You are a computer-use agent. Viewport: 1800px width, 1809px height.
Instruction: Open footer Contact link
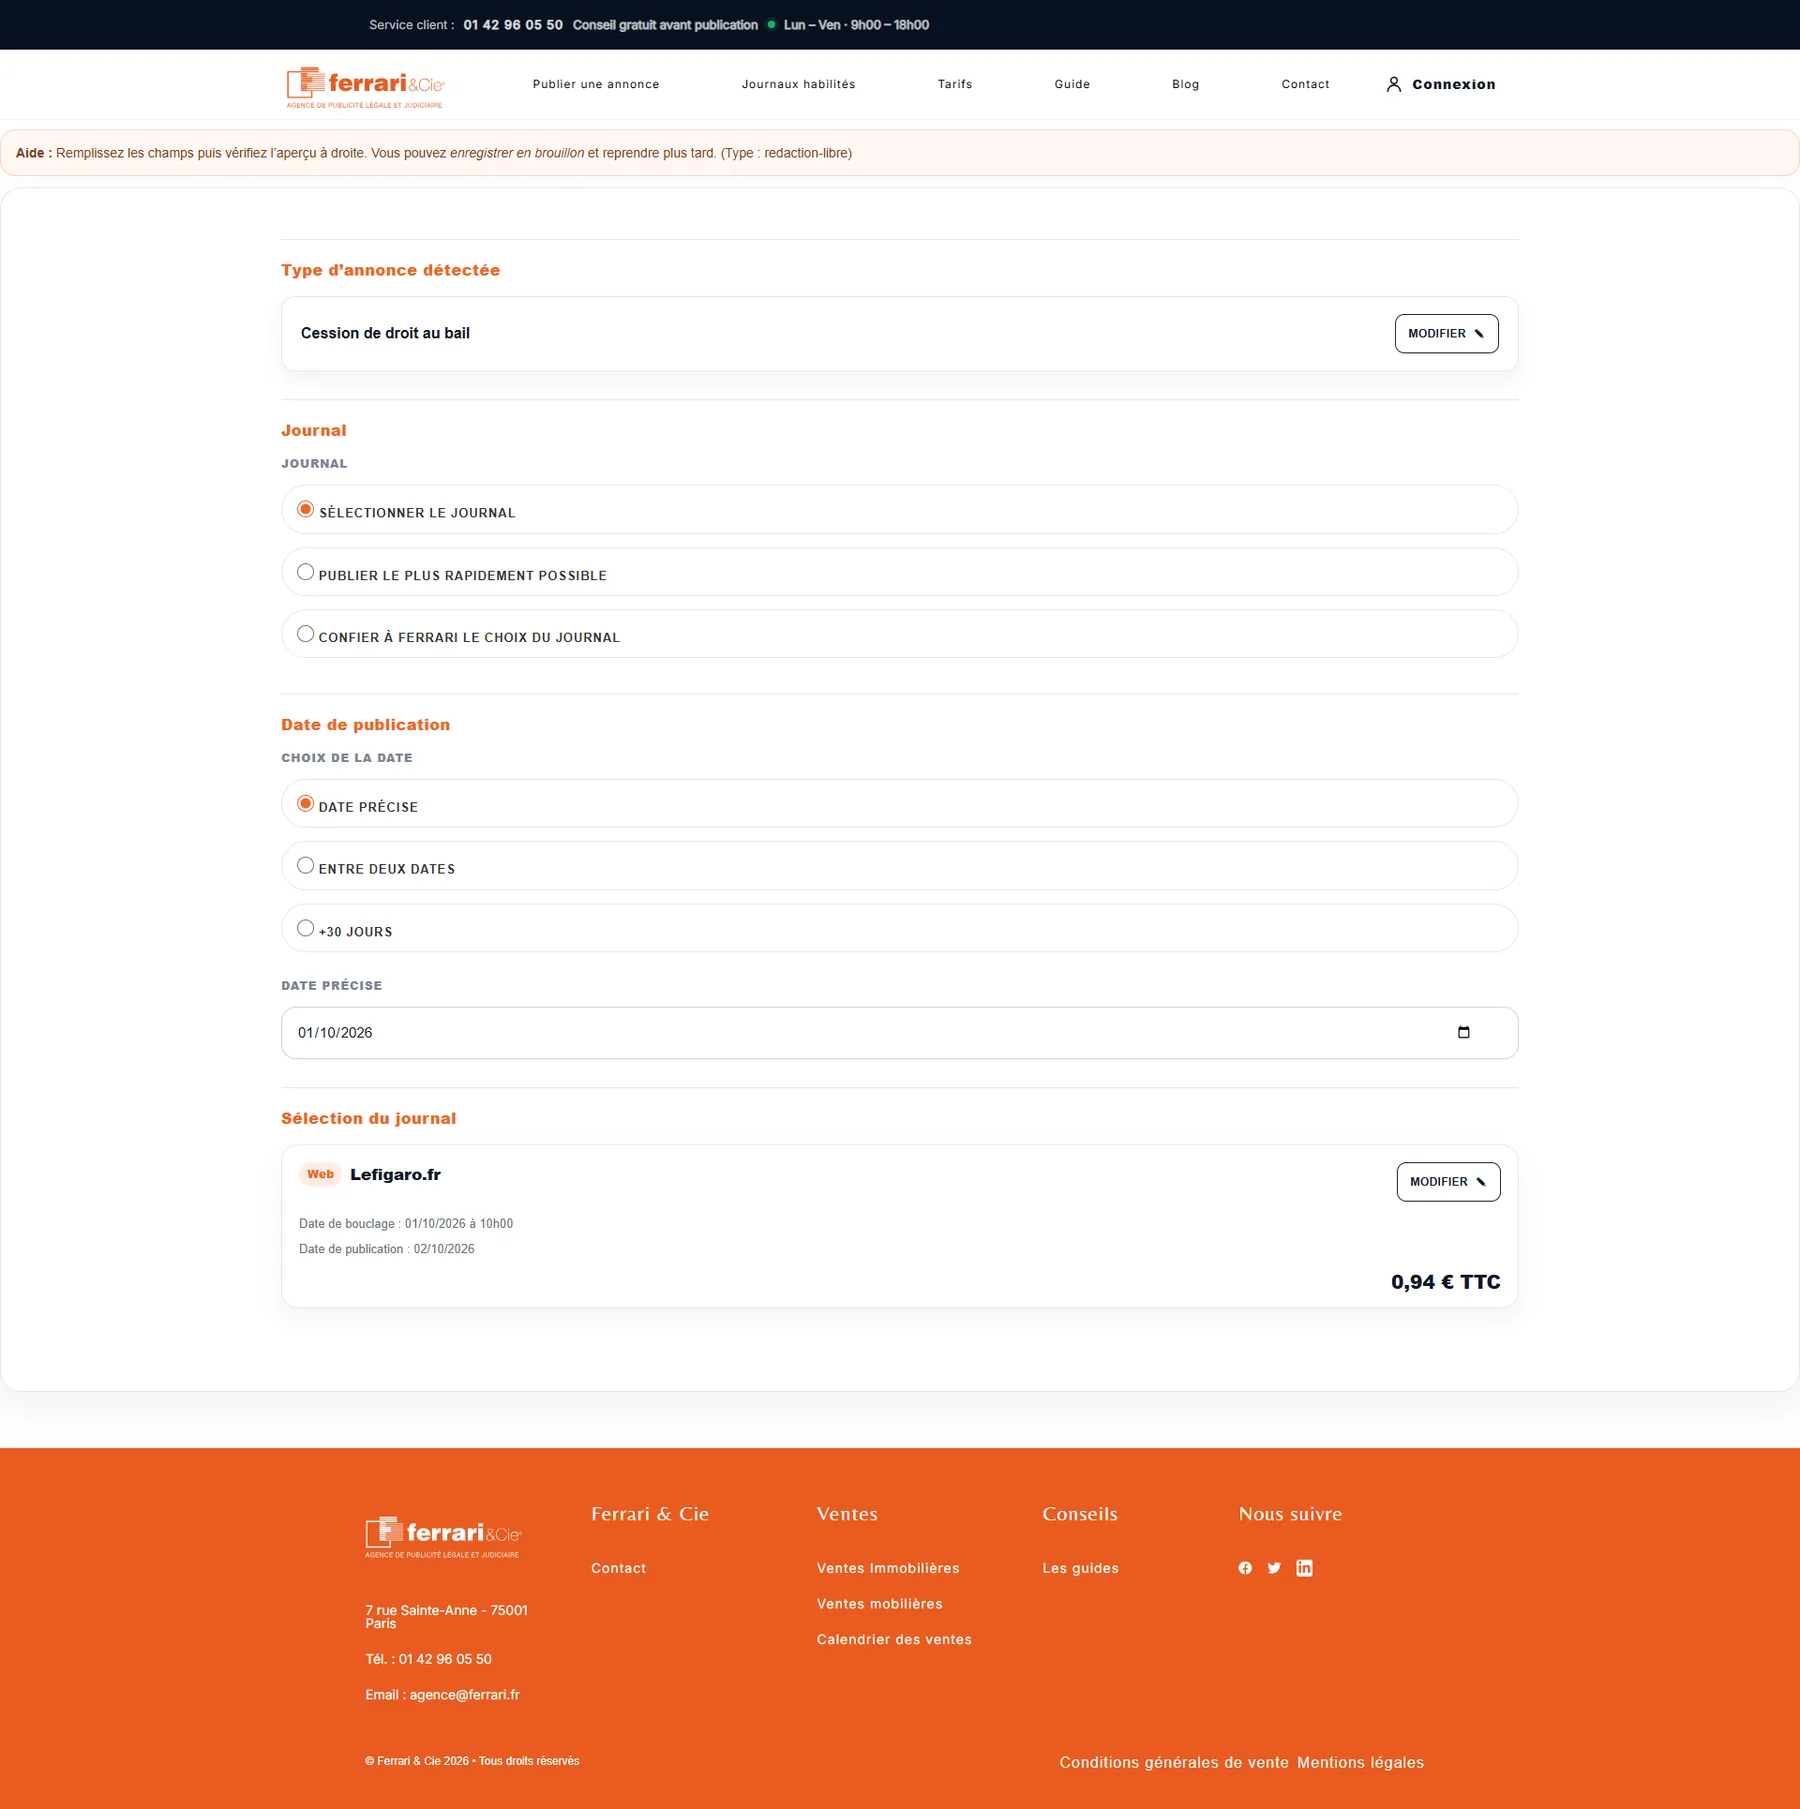[618, 1568]
